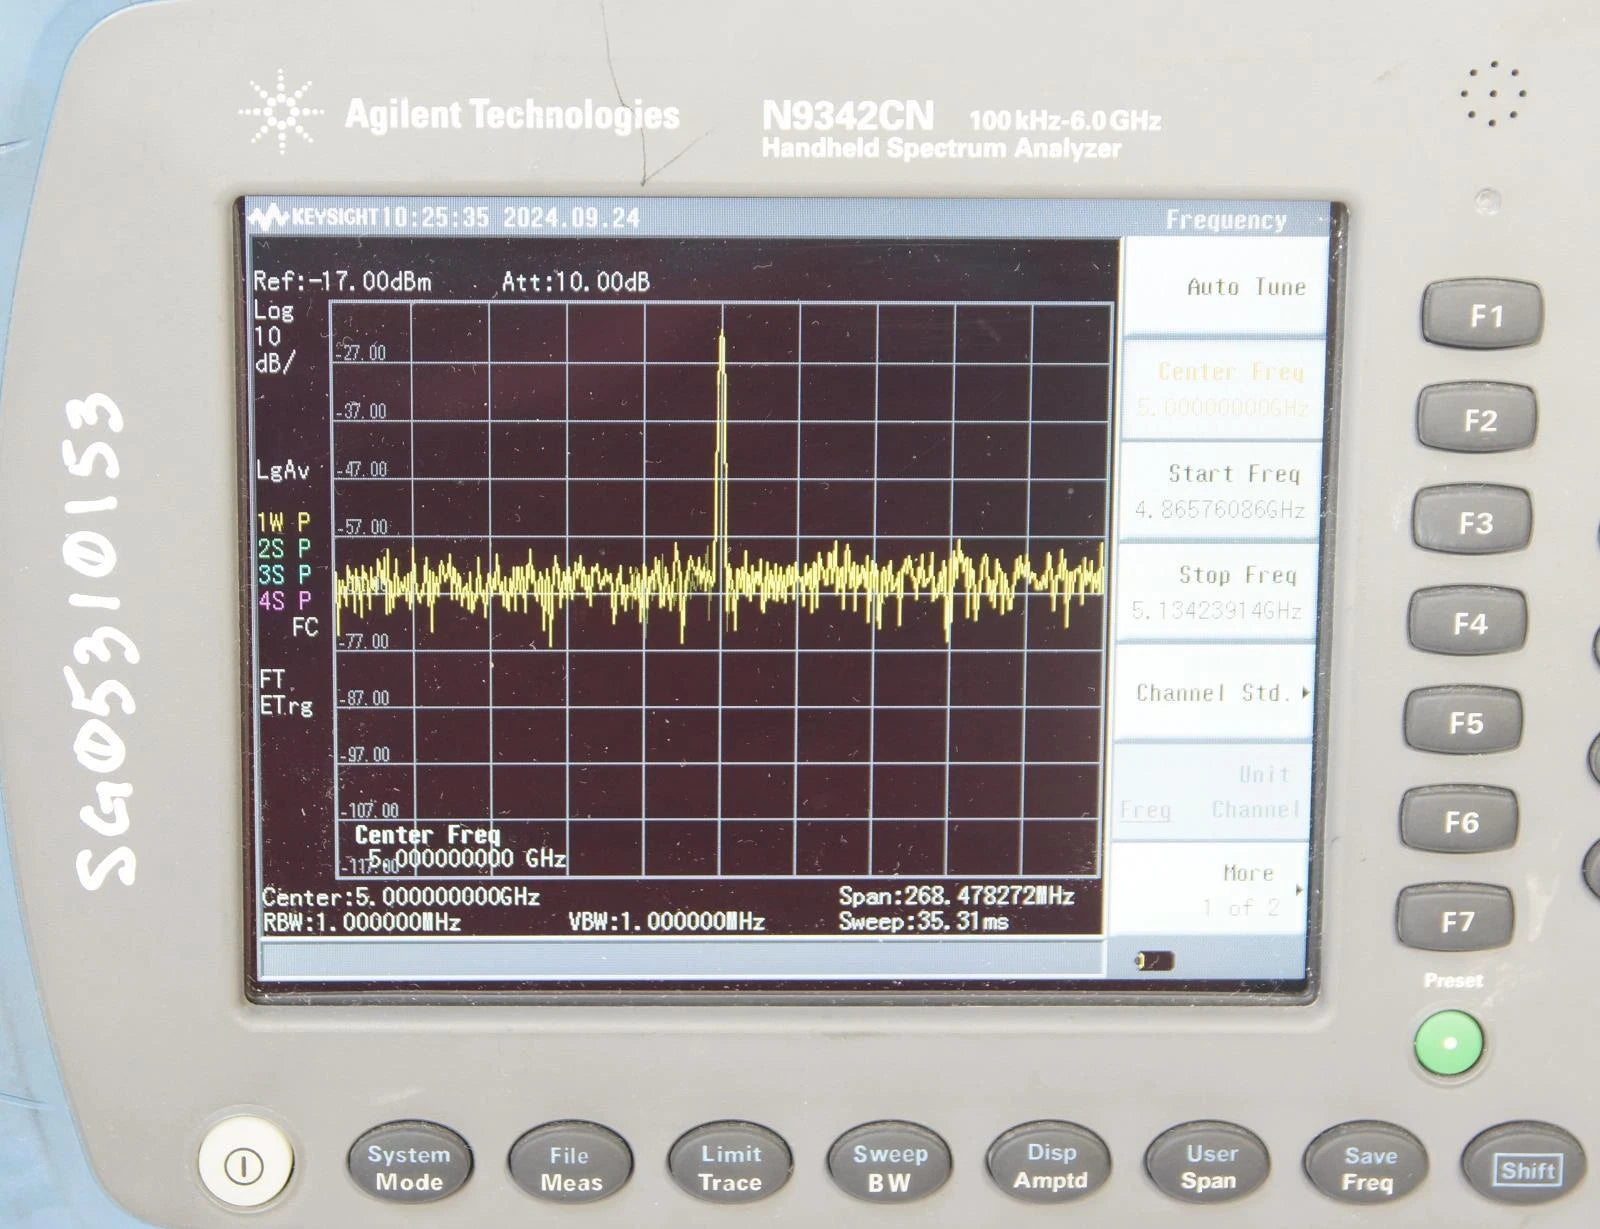Click the Center Freq entry value 5.000000000 GHz
This screenshot has width=1600, height=1229.
point(467,858)
